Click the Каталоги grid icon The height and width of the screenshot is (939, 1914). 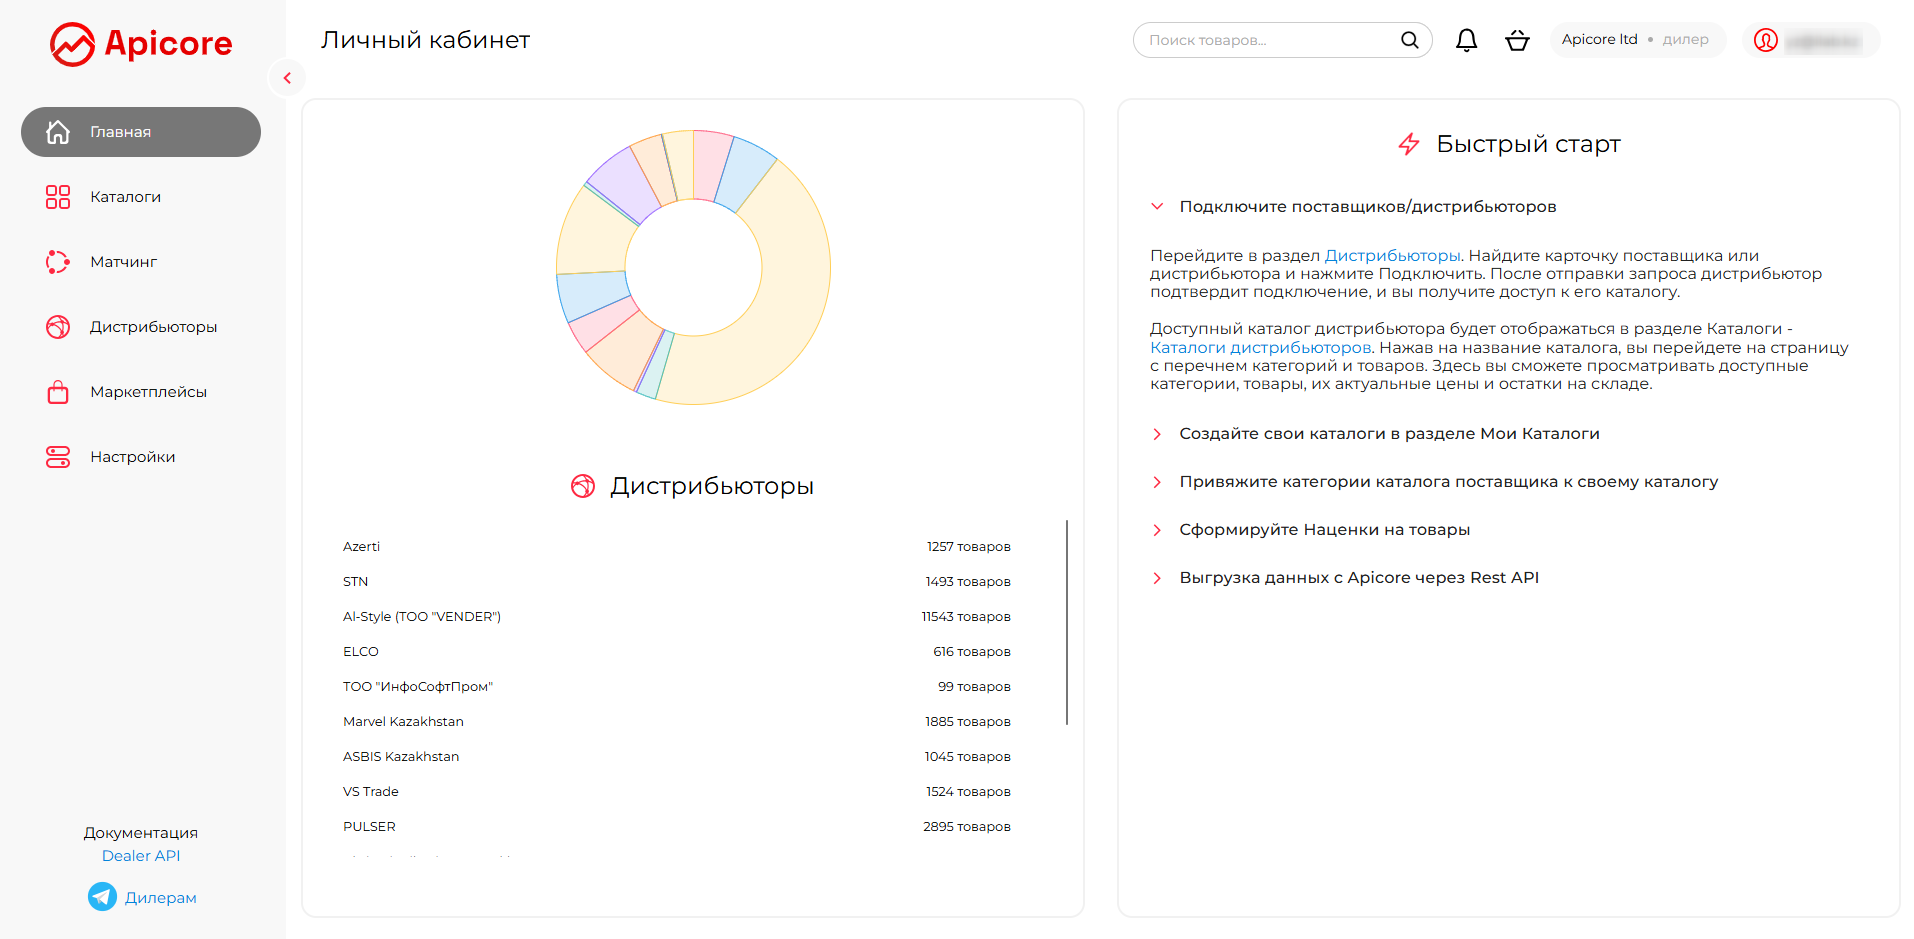click(58, 197)
